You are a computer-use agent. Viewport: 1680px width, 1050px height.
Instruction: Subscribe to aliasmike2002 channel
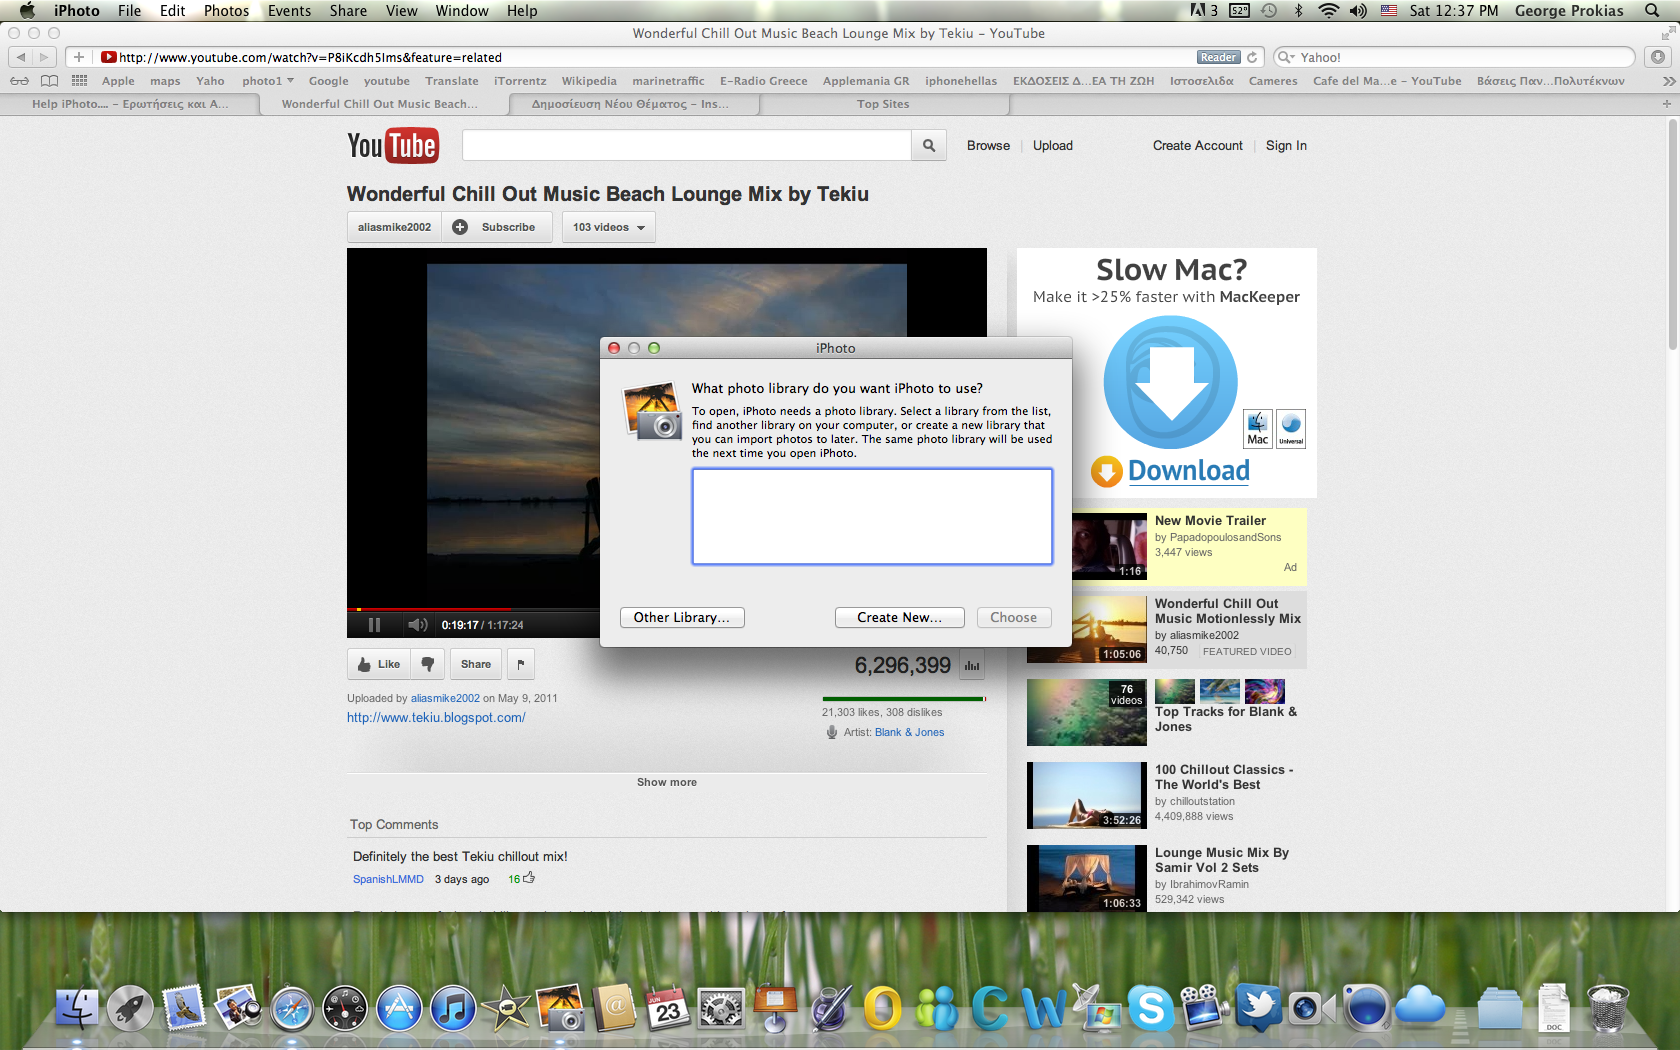click(x=496, y=227)
